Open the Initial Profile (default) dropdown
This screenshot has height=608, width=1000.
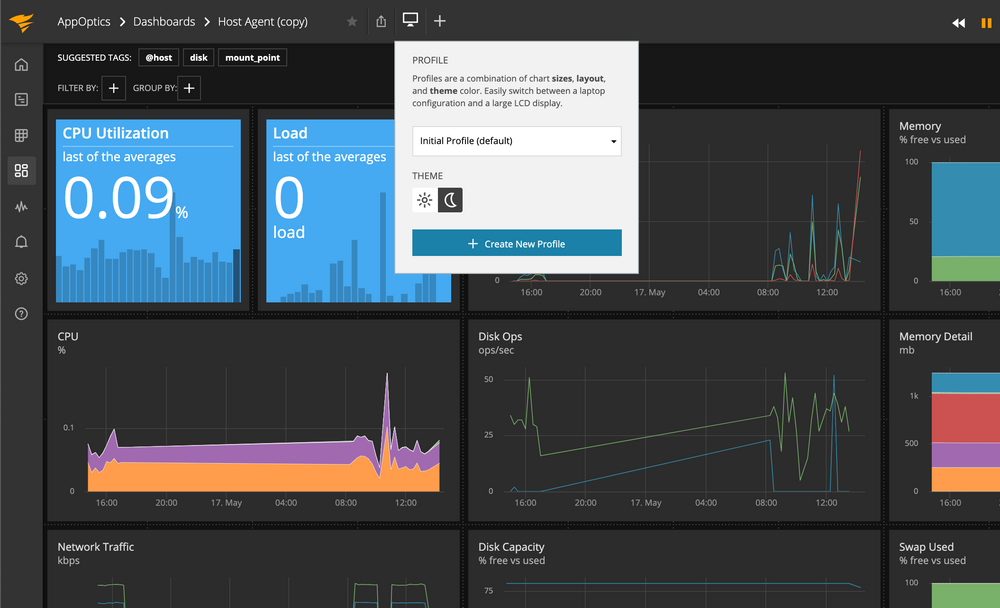516,141
